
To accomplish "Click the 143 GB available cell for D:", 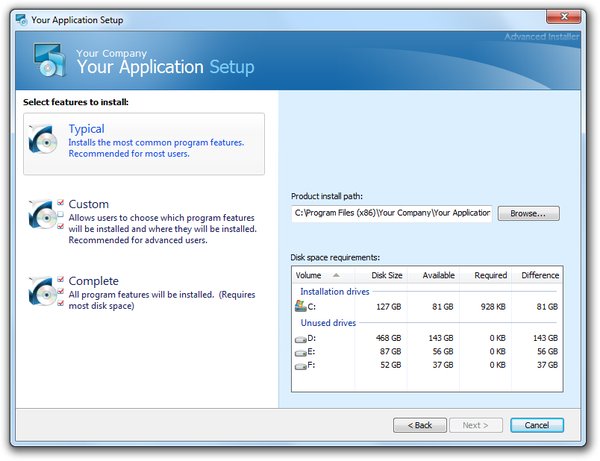I will 441,338.
